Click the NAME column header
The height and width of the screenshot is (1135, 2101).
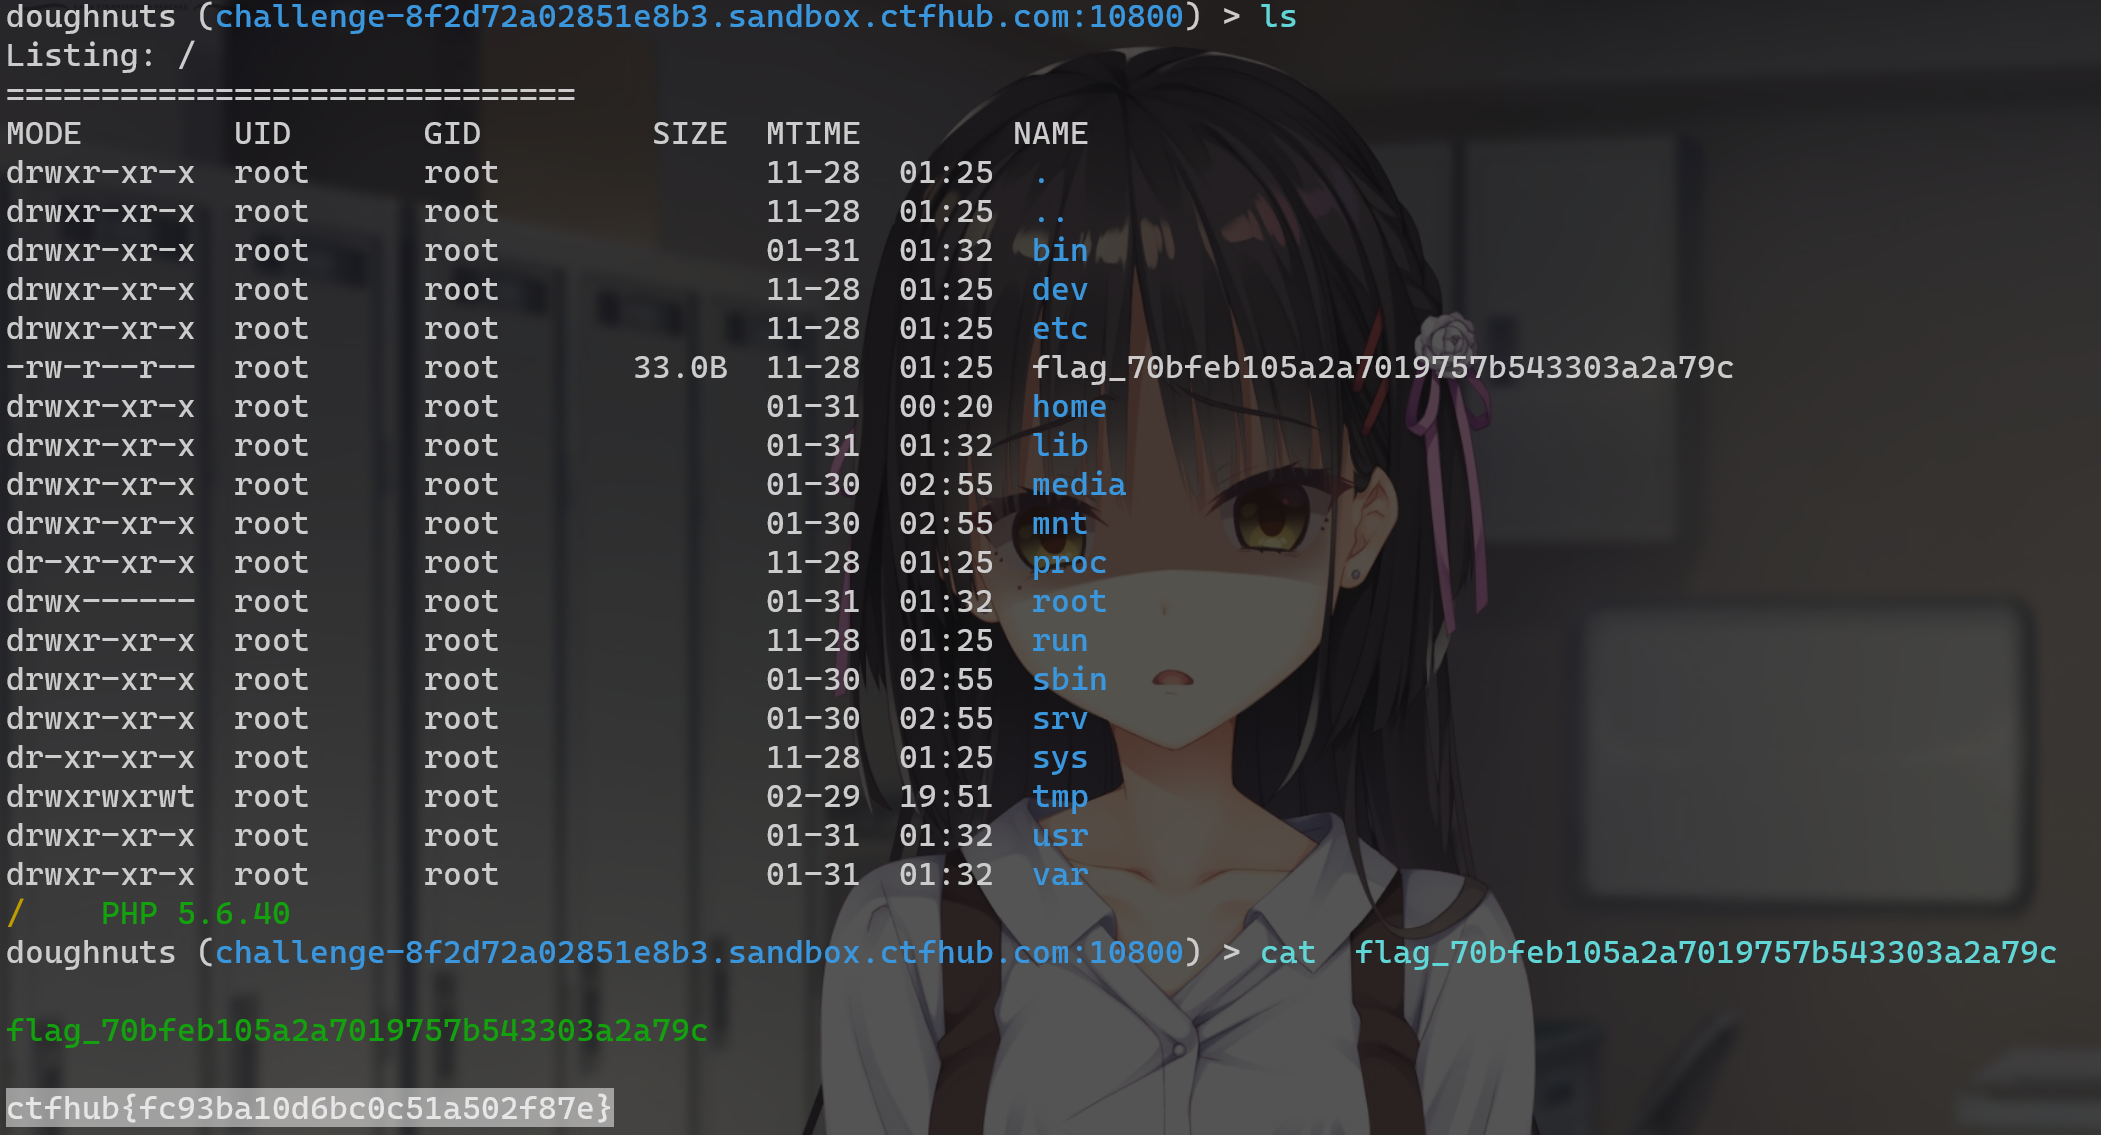coord(1050,134)
